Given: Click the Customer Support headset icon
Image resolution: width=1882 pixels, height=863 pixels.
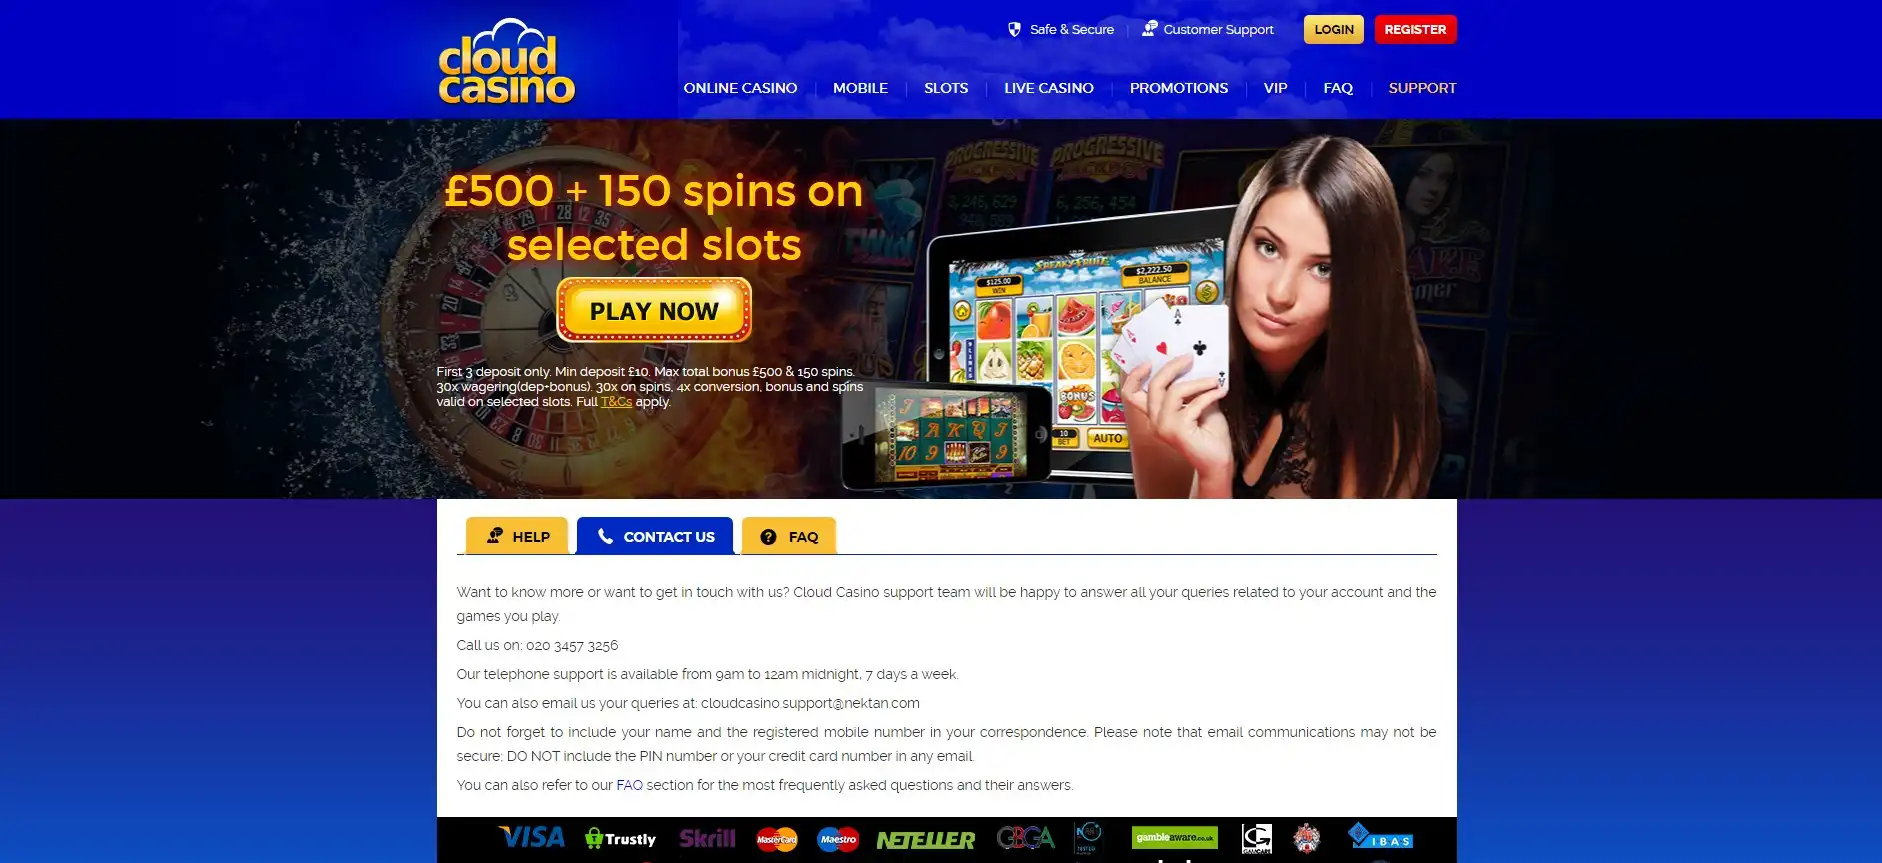Looking at the screenshot, I should tap(1150, 29).
